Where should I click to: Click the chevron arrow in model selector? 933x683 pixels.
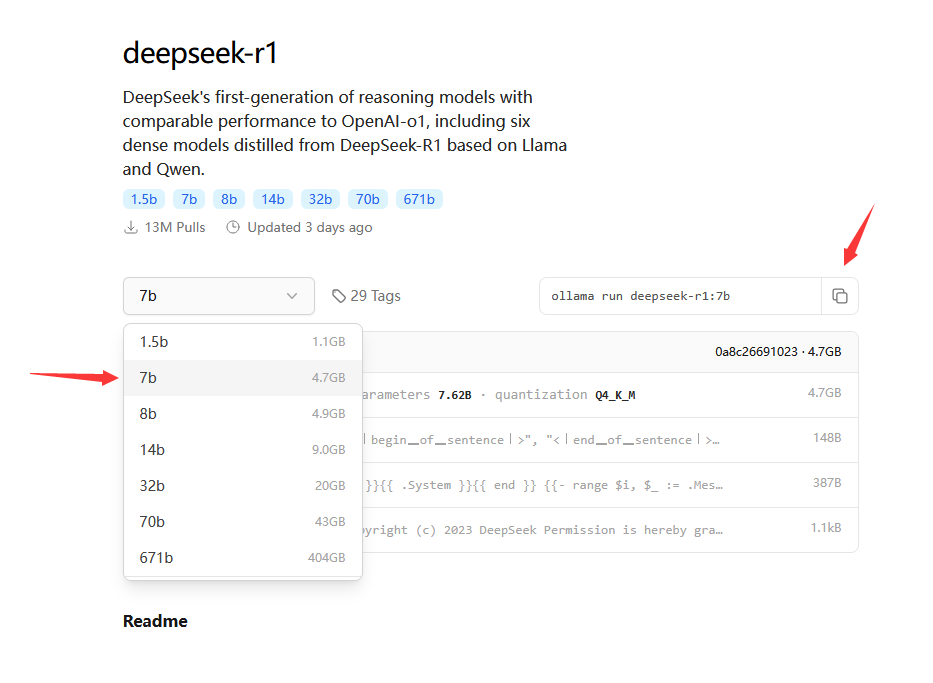(292, 296)
